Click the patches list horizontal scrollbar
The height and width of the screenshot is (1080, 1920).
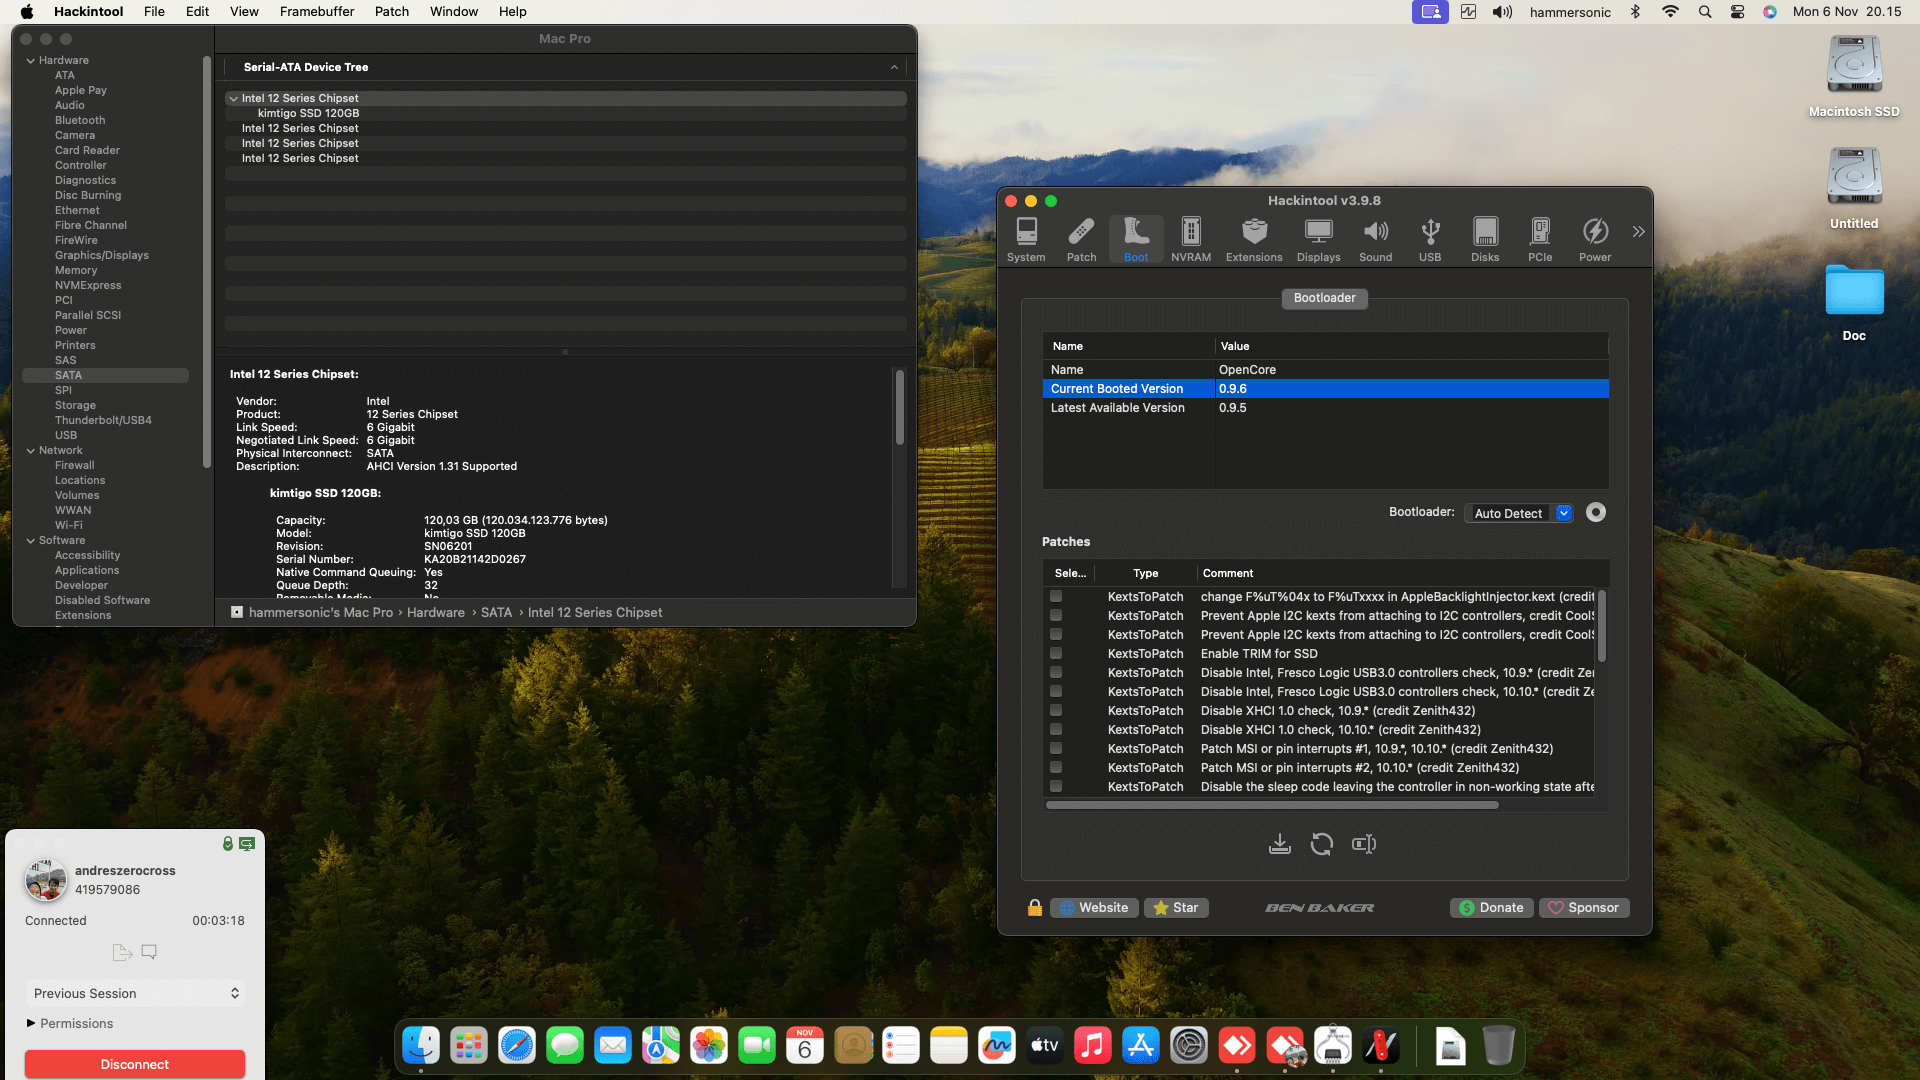[x=1272, y=805]
